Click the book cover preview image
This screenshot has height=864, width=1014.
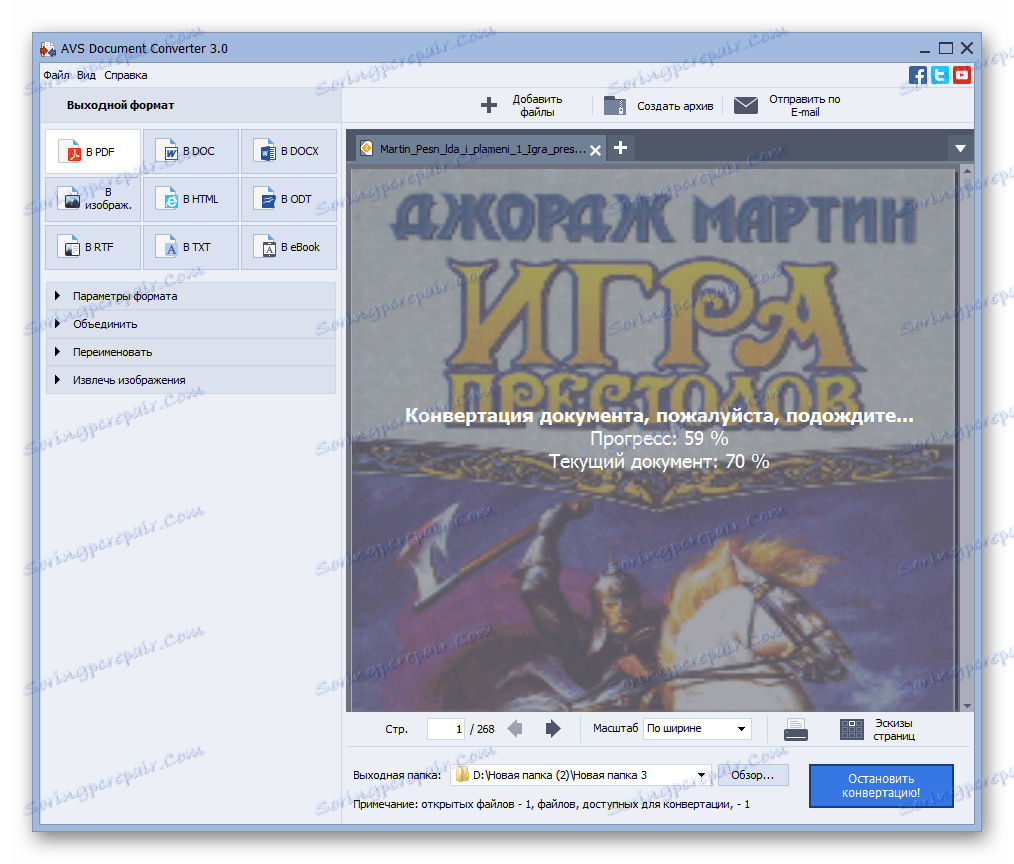click(653, 440)
